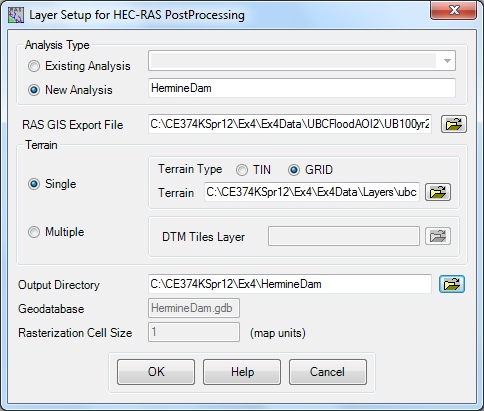Select Existing Analysis radio button
Viewport: 484px width, 411px height.
click(x=34, y=66)
